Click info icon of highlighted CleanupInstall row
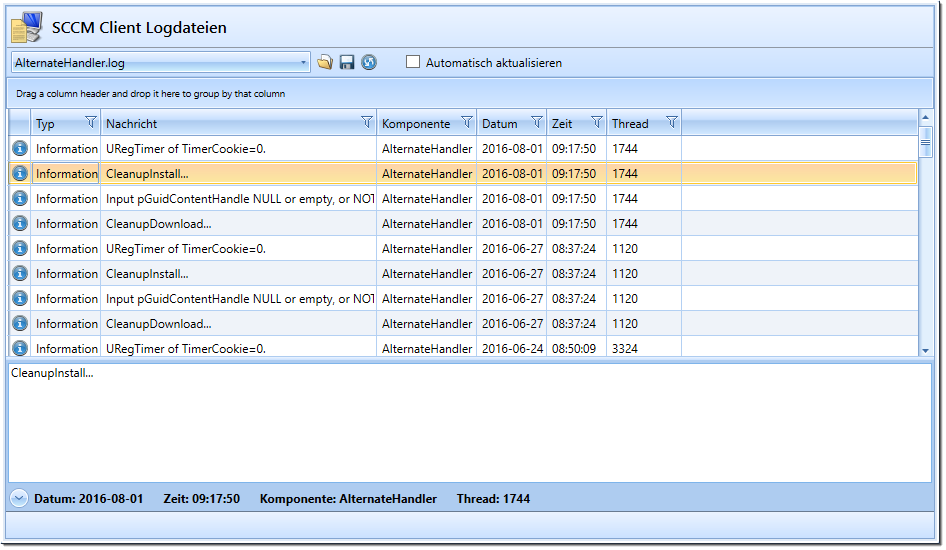 pos(20,174)
